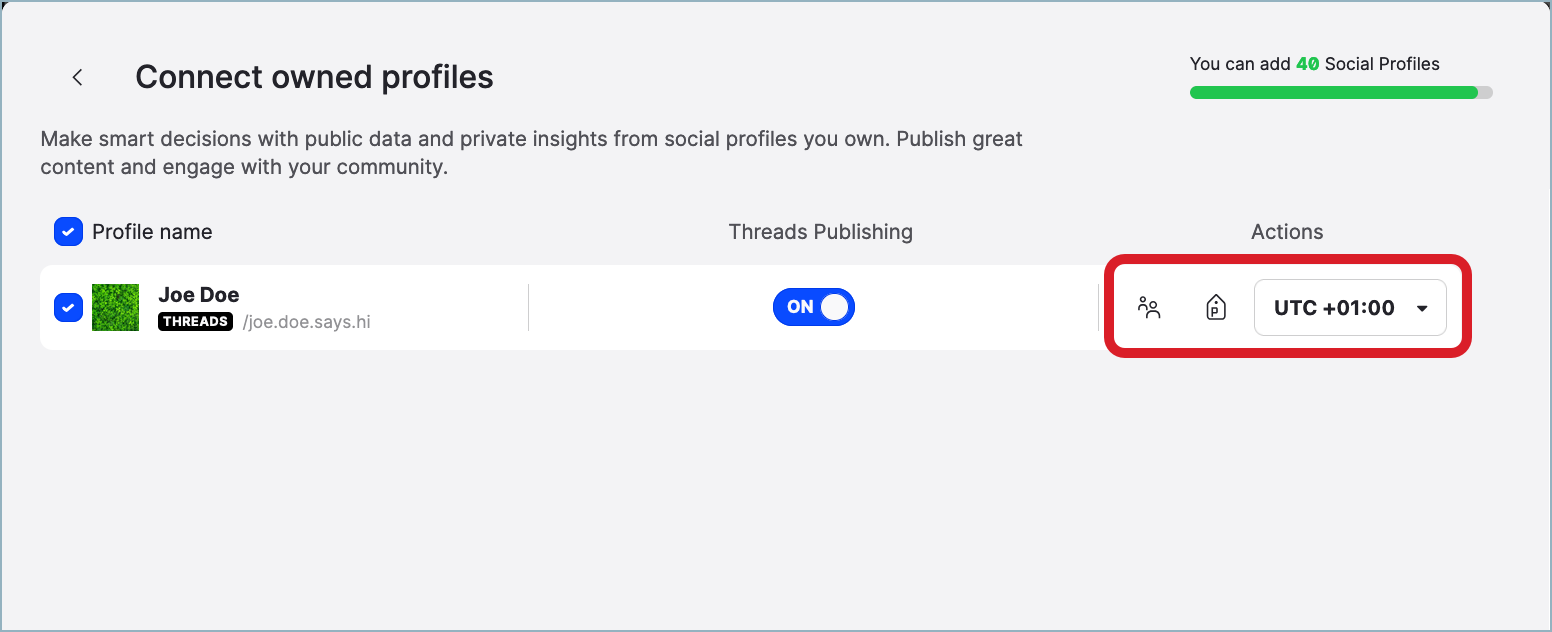This screenshot has width=1552, height=632.
Task: Click the black THREADS platform badge
Action: 195,322
